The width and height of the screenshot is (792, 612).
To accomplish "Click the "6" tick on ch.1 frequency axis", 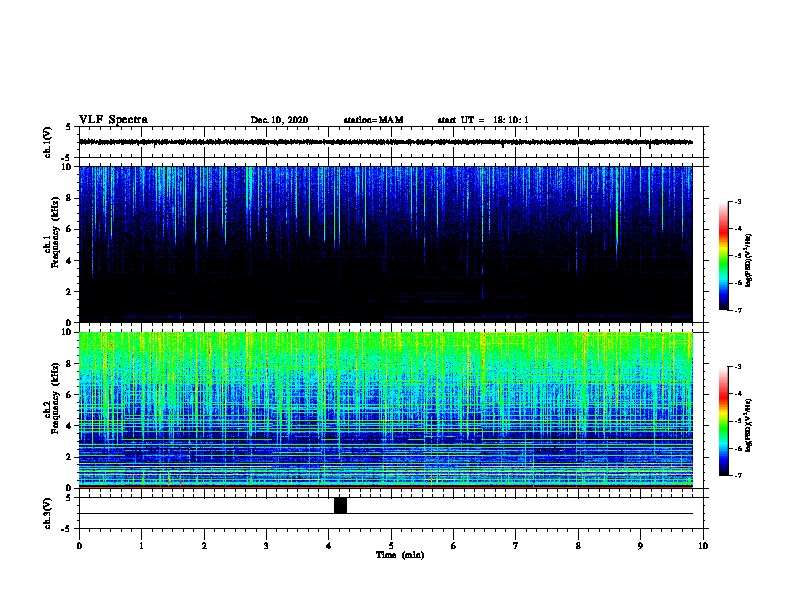I will (69, 229).
